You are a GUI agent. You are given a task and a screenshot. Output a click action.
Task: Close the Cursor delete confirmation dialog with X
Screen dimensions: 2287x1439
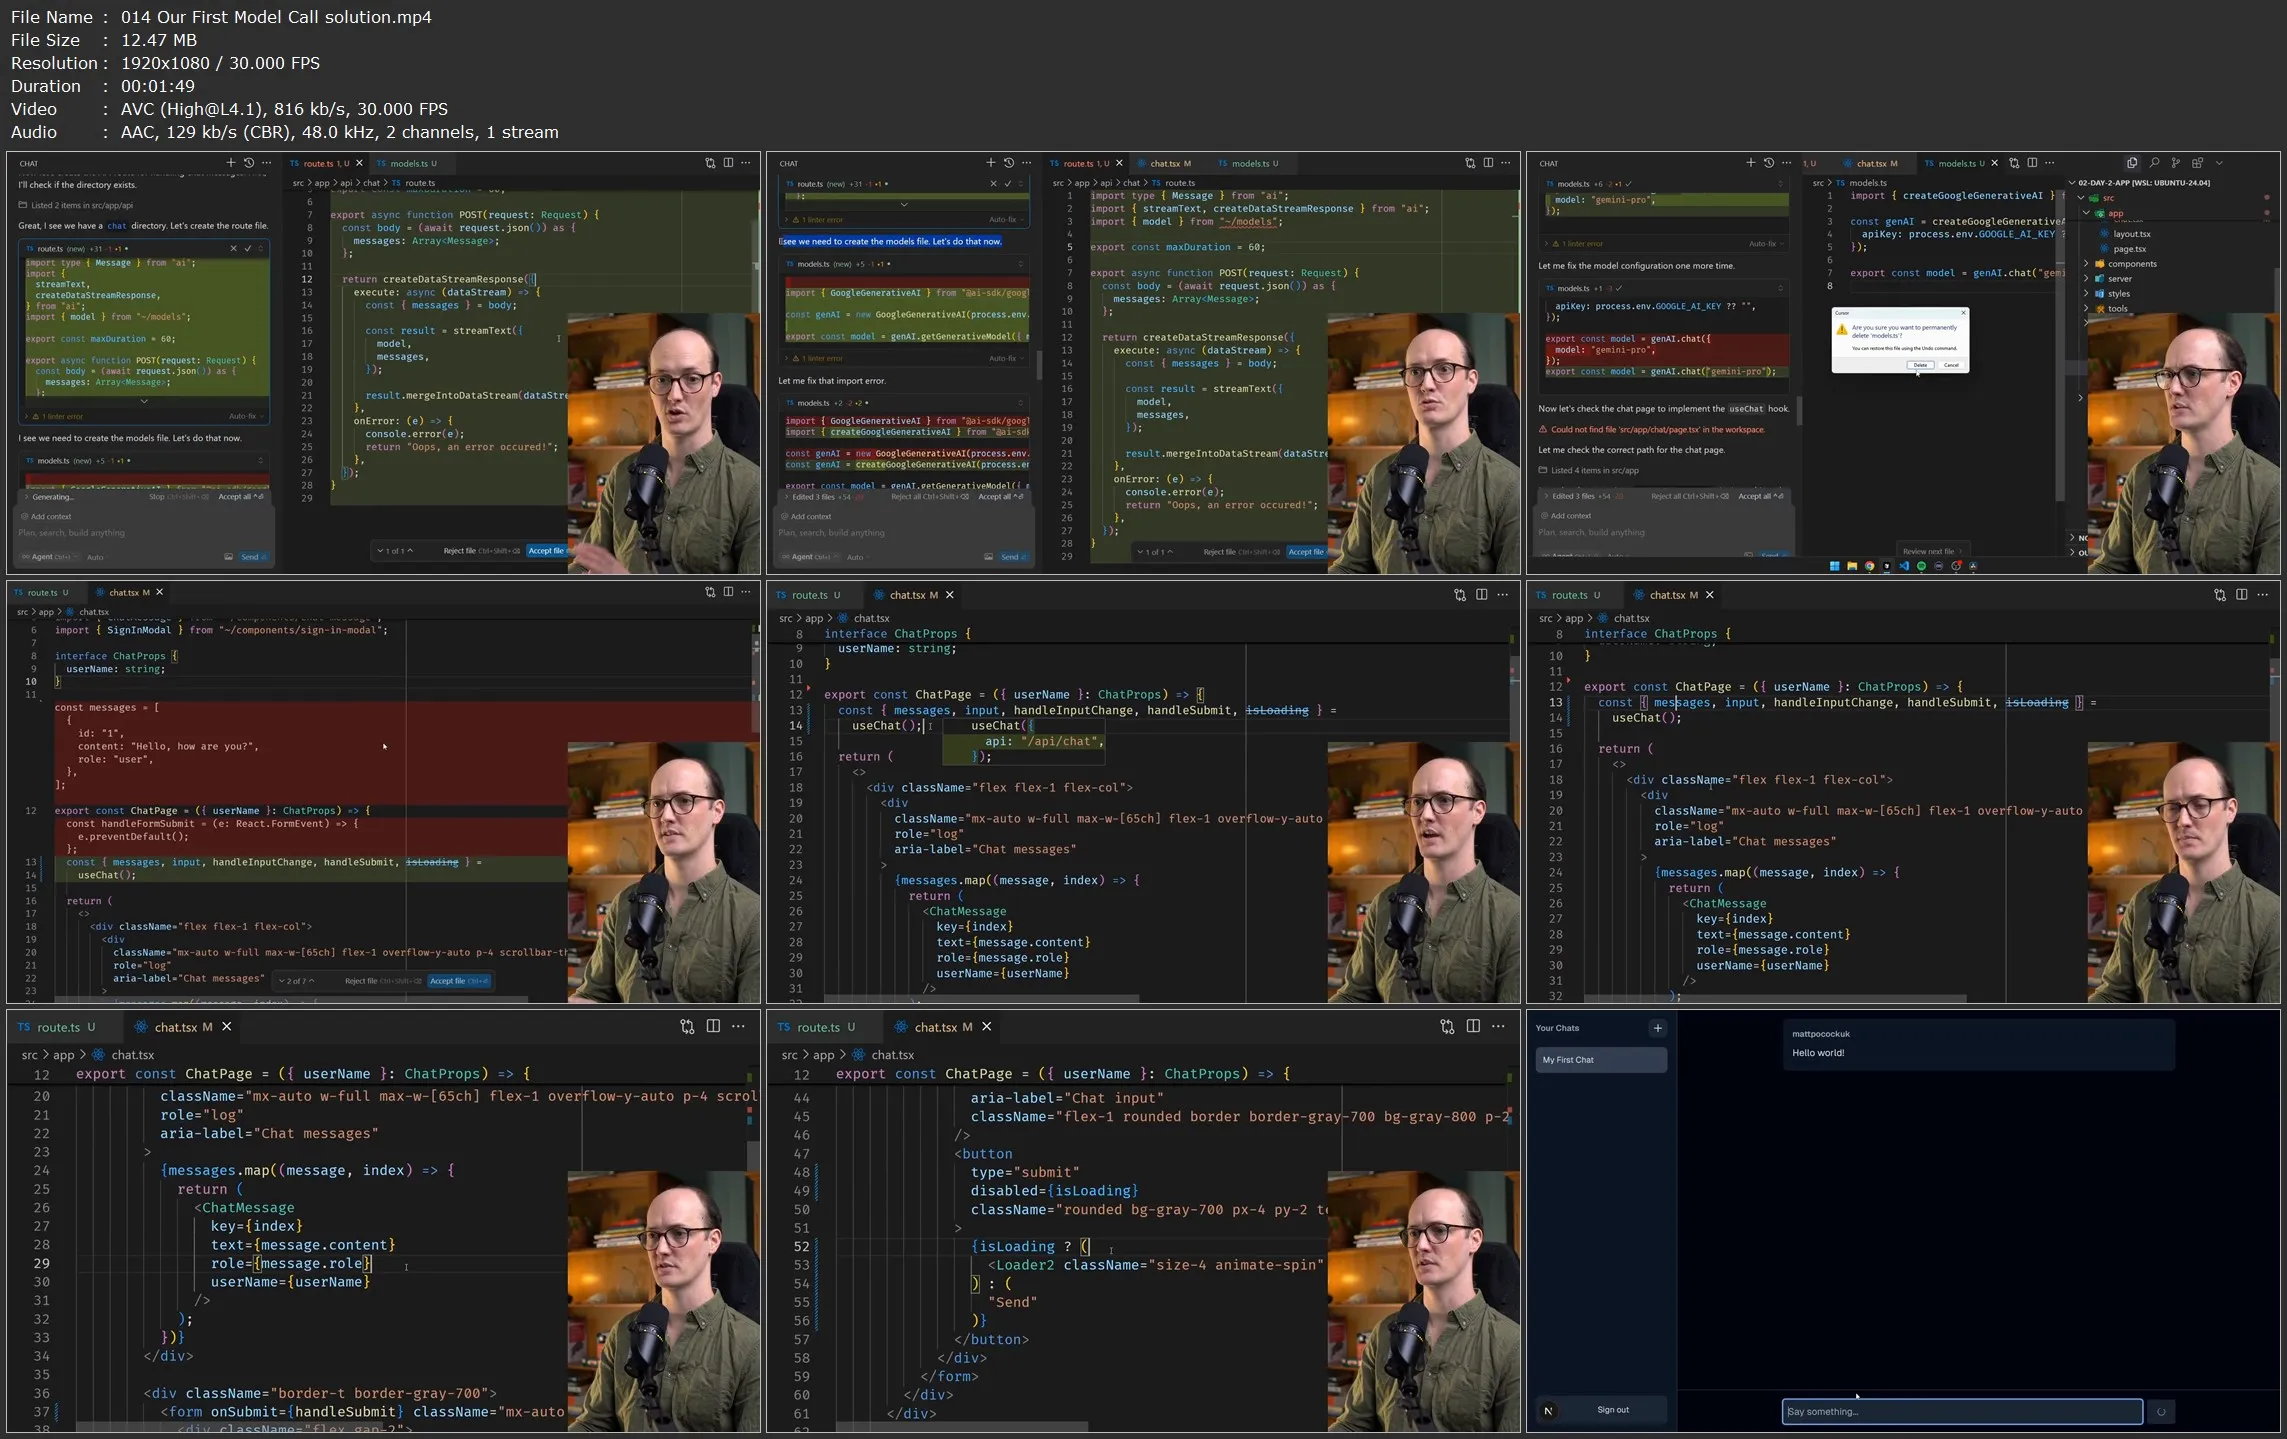click(1963, 313)
